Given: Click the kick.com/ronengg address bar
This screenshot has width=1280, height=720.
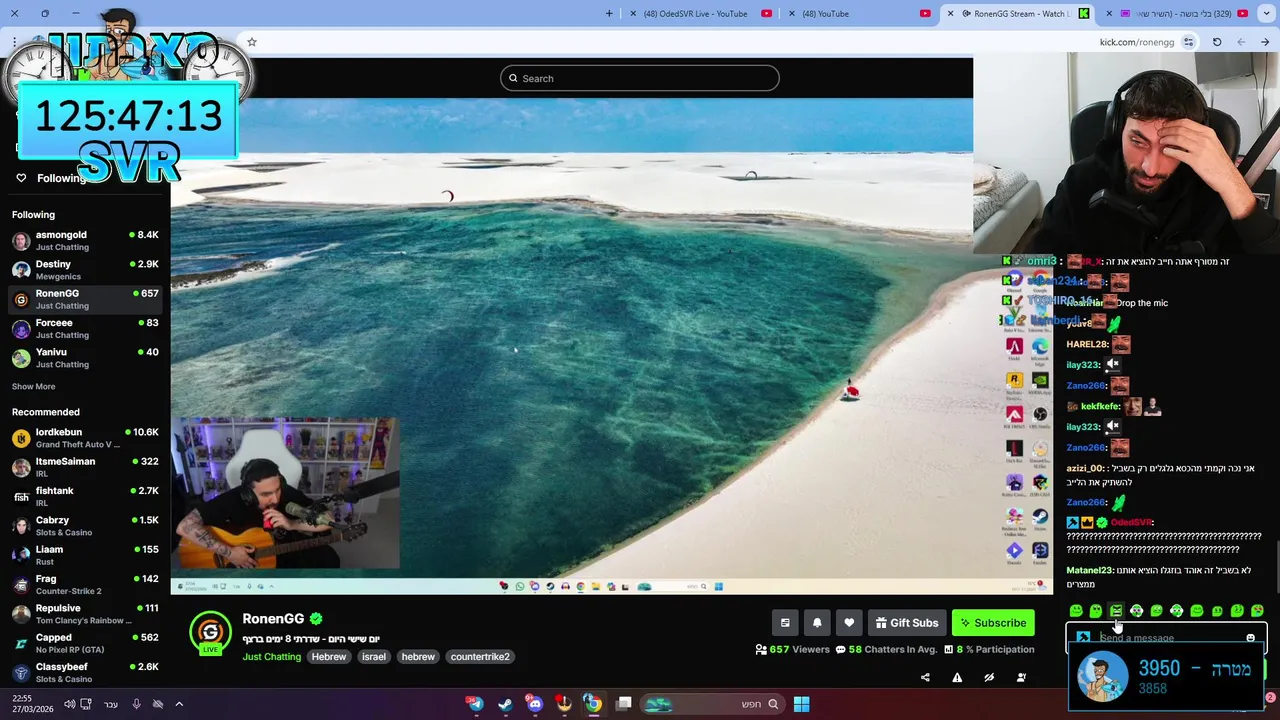Looking at the screenshot, I should (x=1136, y=42).
